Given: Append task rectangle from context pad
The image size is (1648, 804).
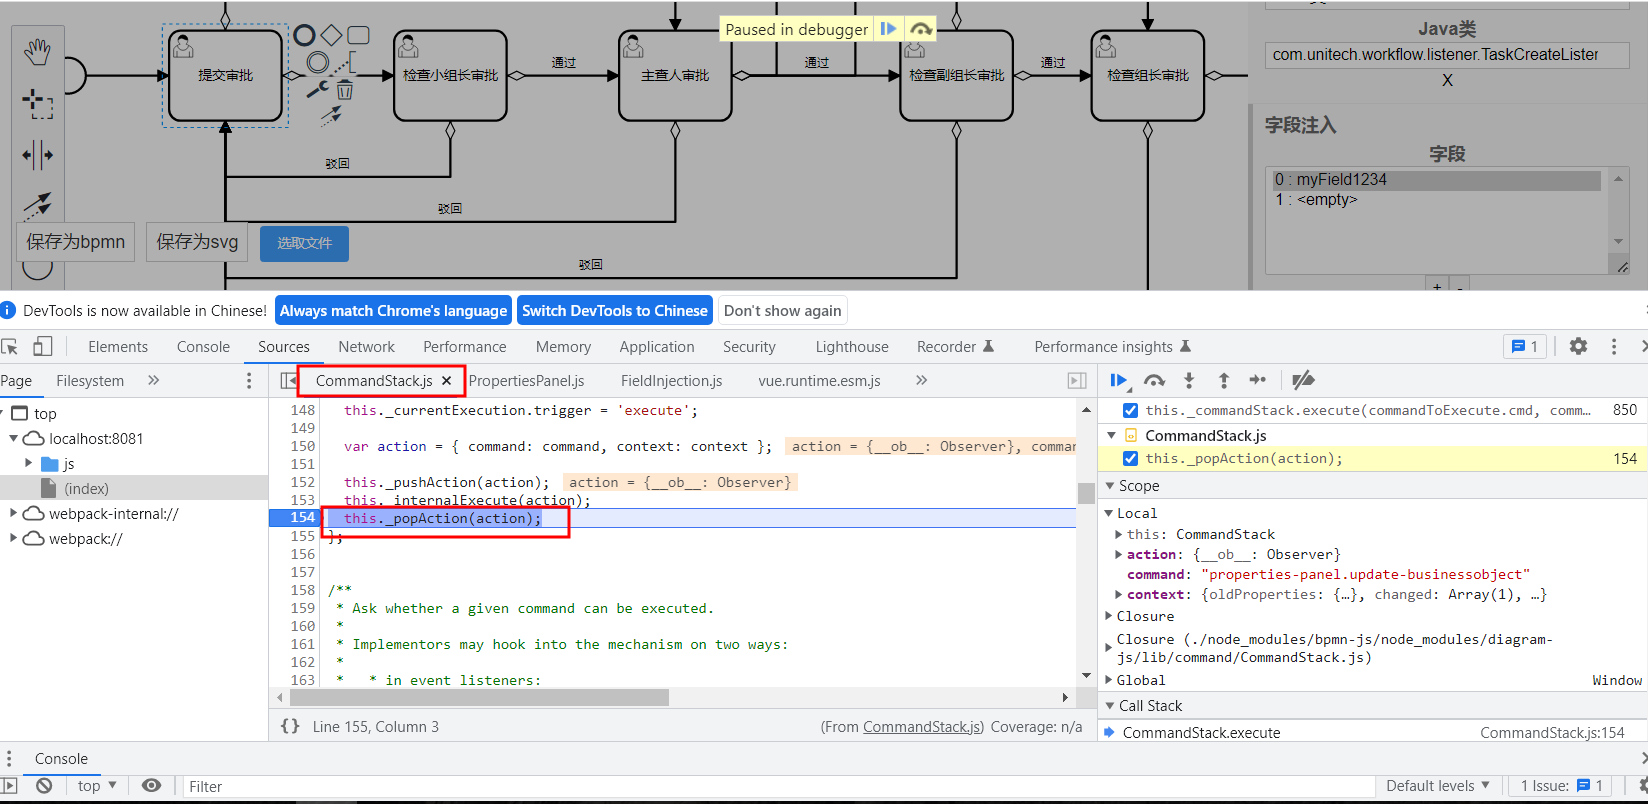Looking at the screenshot, I should point(358,36).
